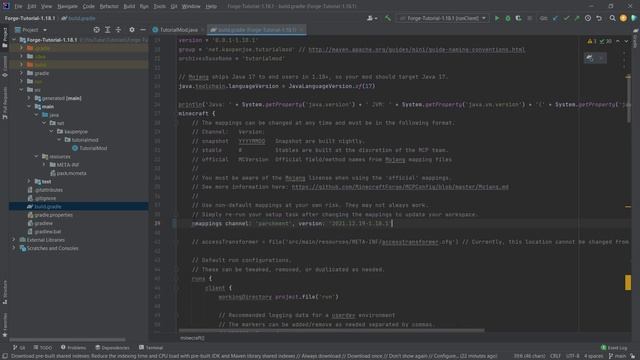Click Git Commit checkmark icon
Screen dimensions: 640x360
tap(566, 18)
